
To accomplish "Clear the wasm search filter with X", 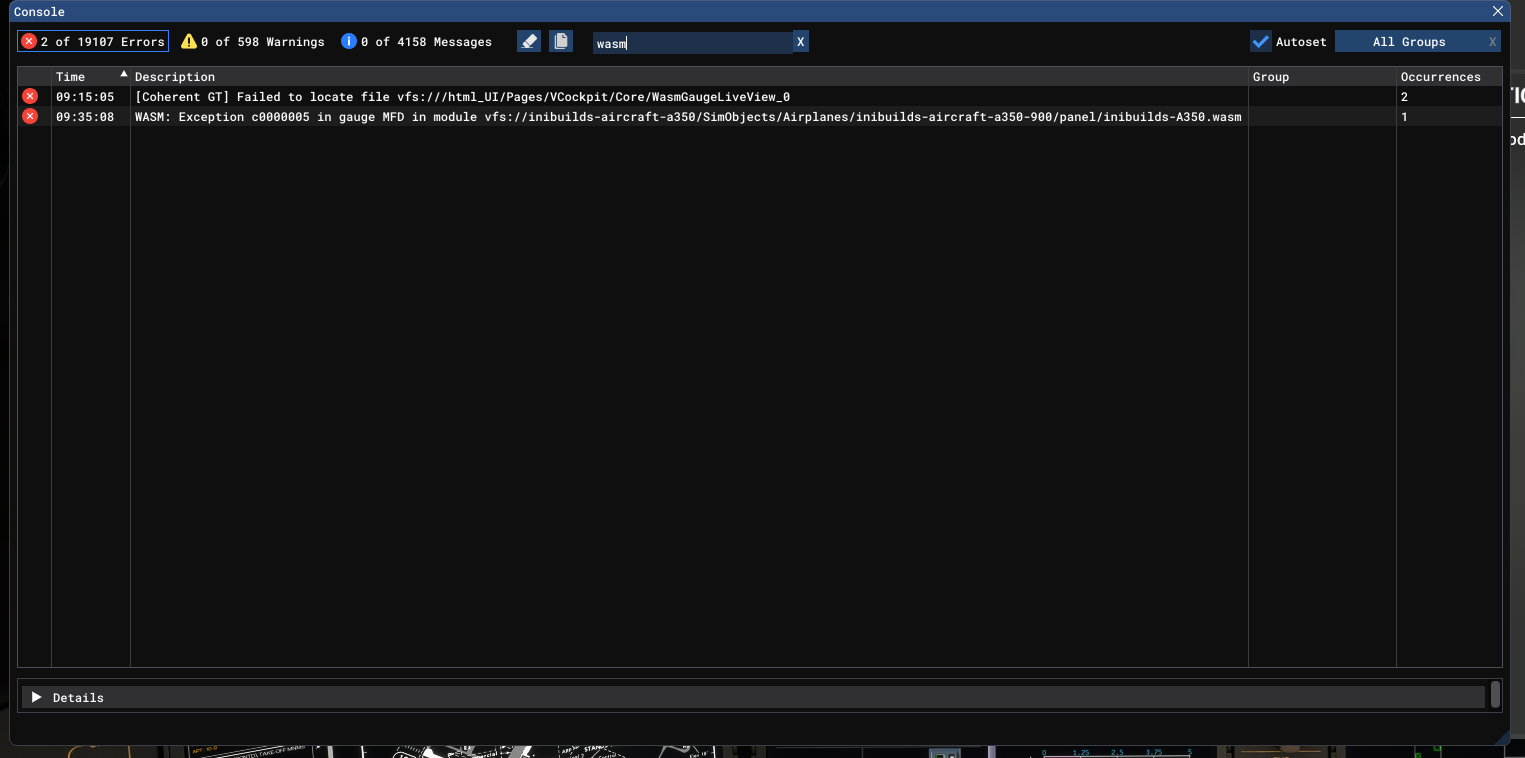I will [800, 42].
